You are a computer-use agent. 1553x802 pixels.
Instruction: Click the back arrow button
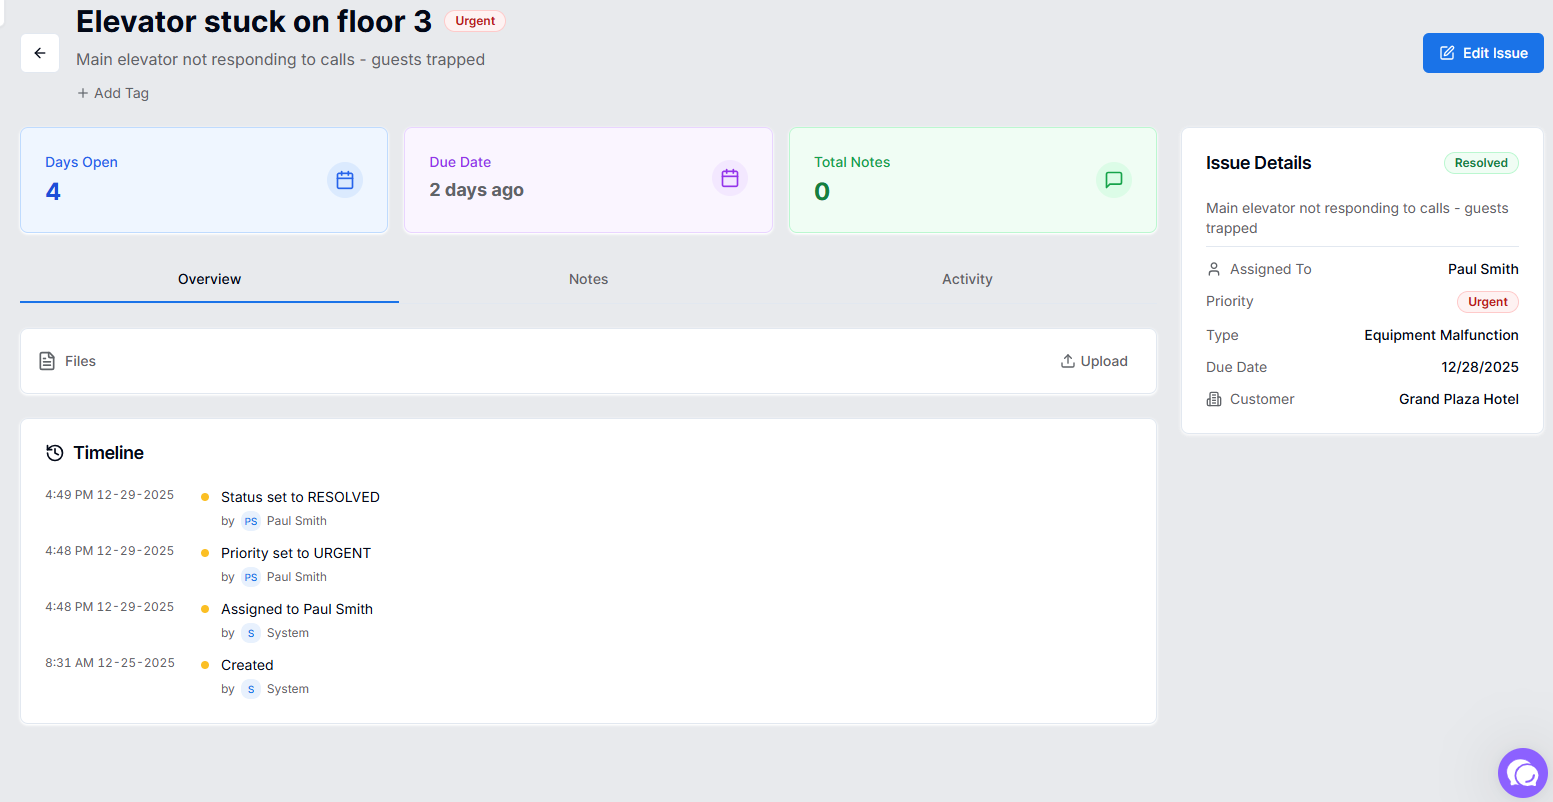coord(39,52)
